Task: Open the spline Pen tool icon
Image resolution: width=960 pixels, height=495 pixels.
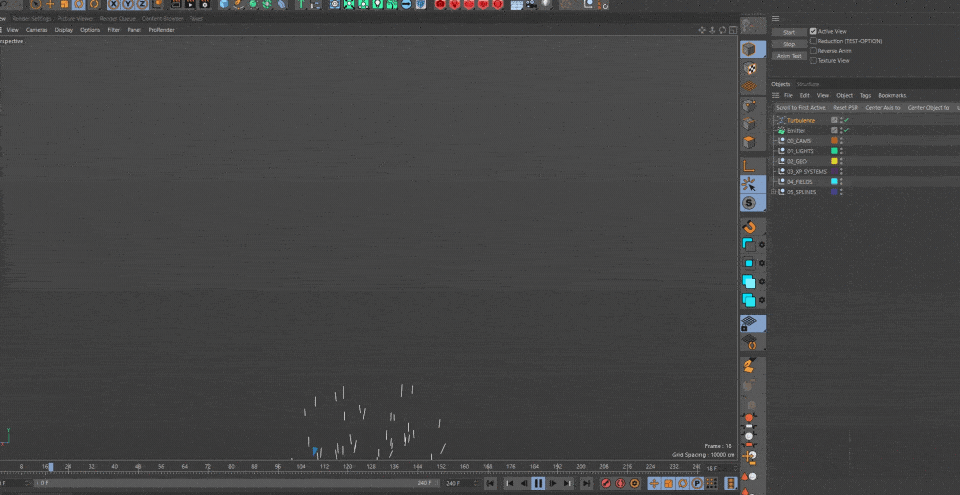Action: point(238,4)
